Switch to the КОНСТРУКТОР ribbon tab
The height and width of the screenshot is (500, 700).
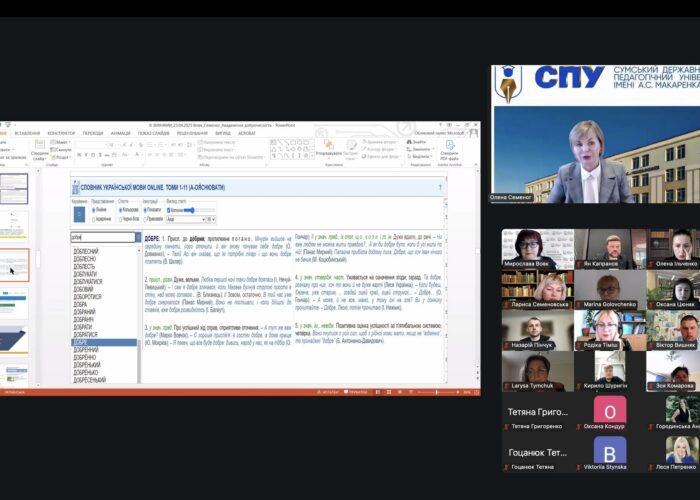click(61, 132)
